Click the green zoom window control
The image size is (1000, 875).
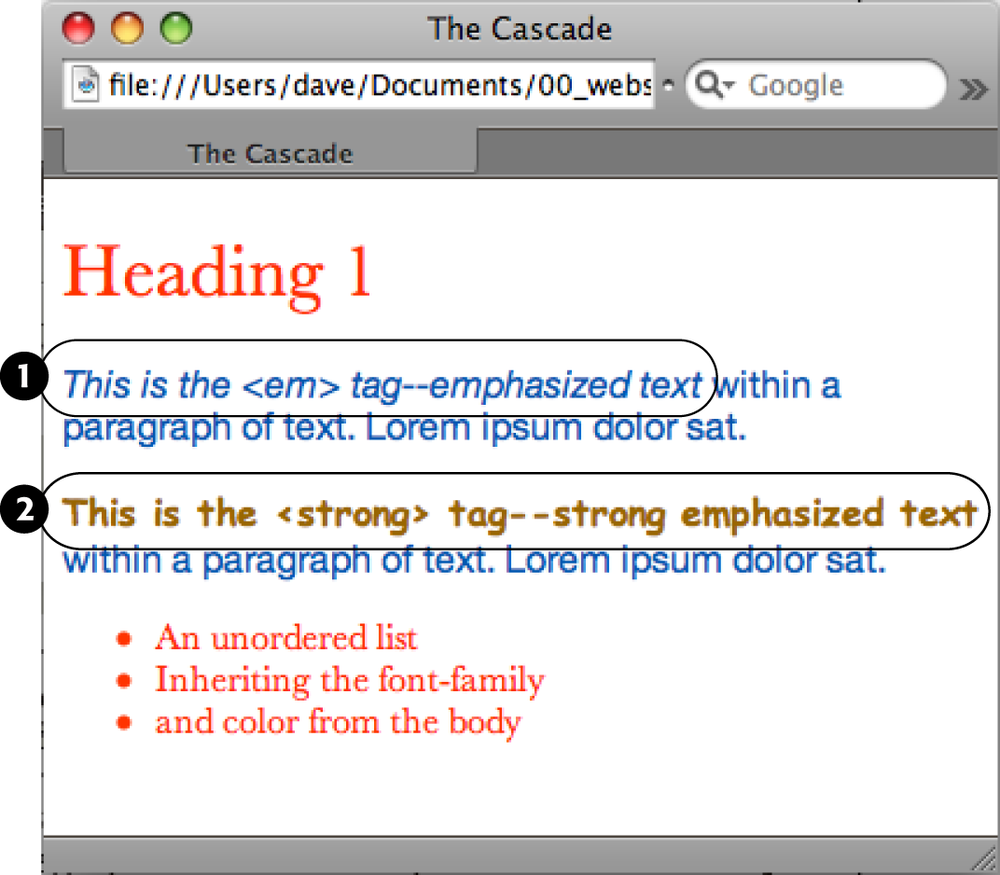pos(175,29)
